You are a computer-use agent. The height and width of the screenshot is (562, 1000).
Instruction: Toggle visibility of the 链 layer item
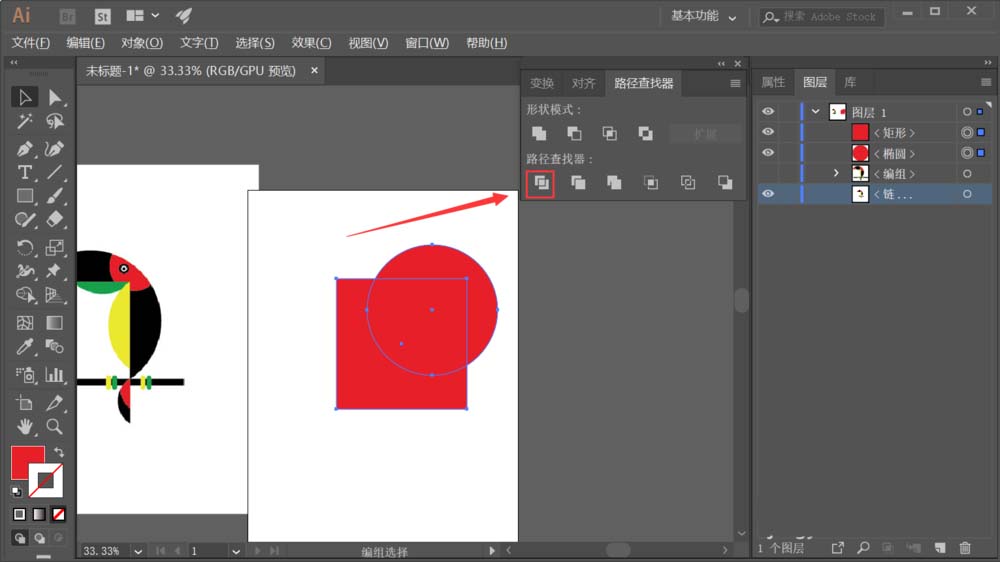pos(768,193)
